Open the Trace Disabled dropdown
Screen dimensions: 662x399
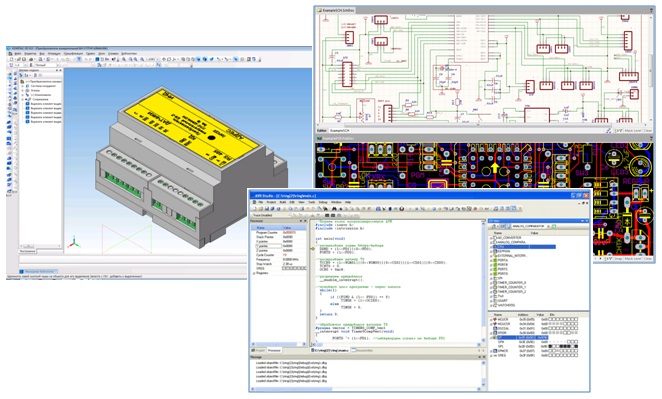click(271, 215)
